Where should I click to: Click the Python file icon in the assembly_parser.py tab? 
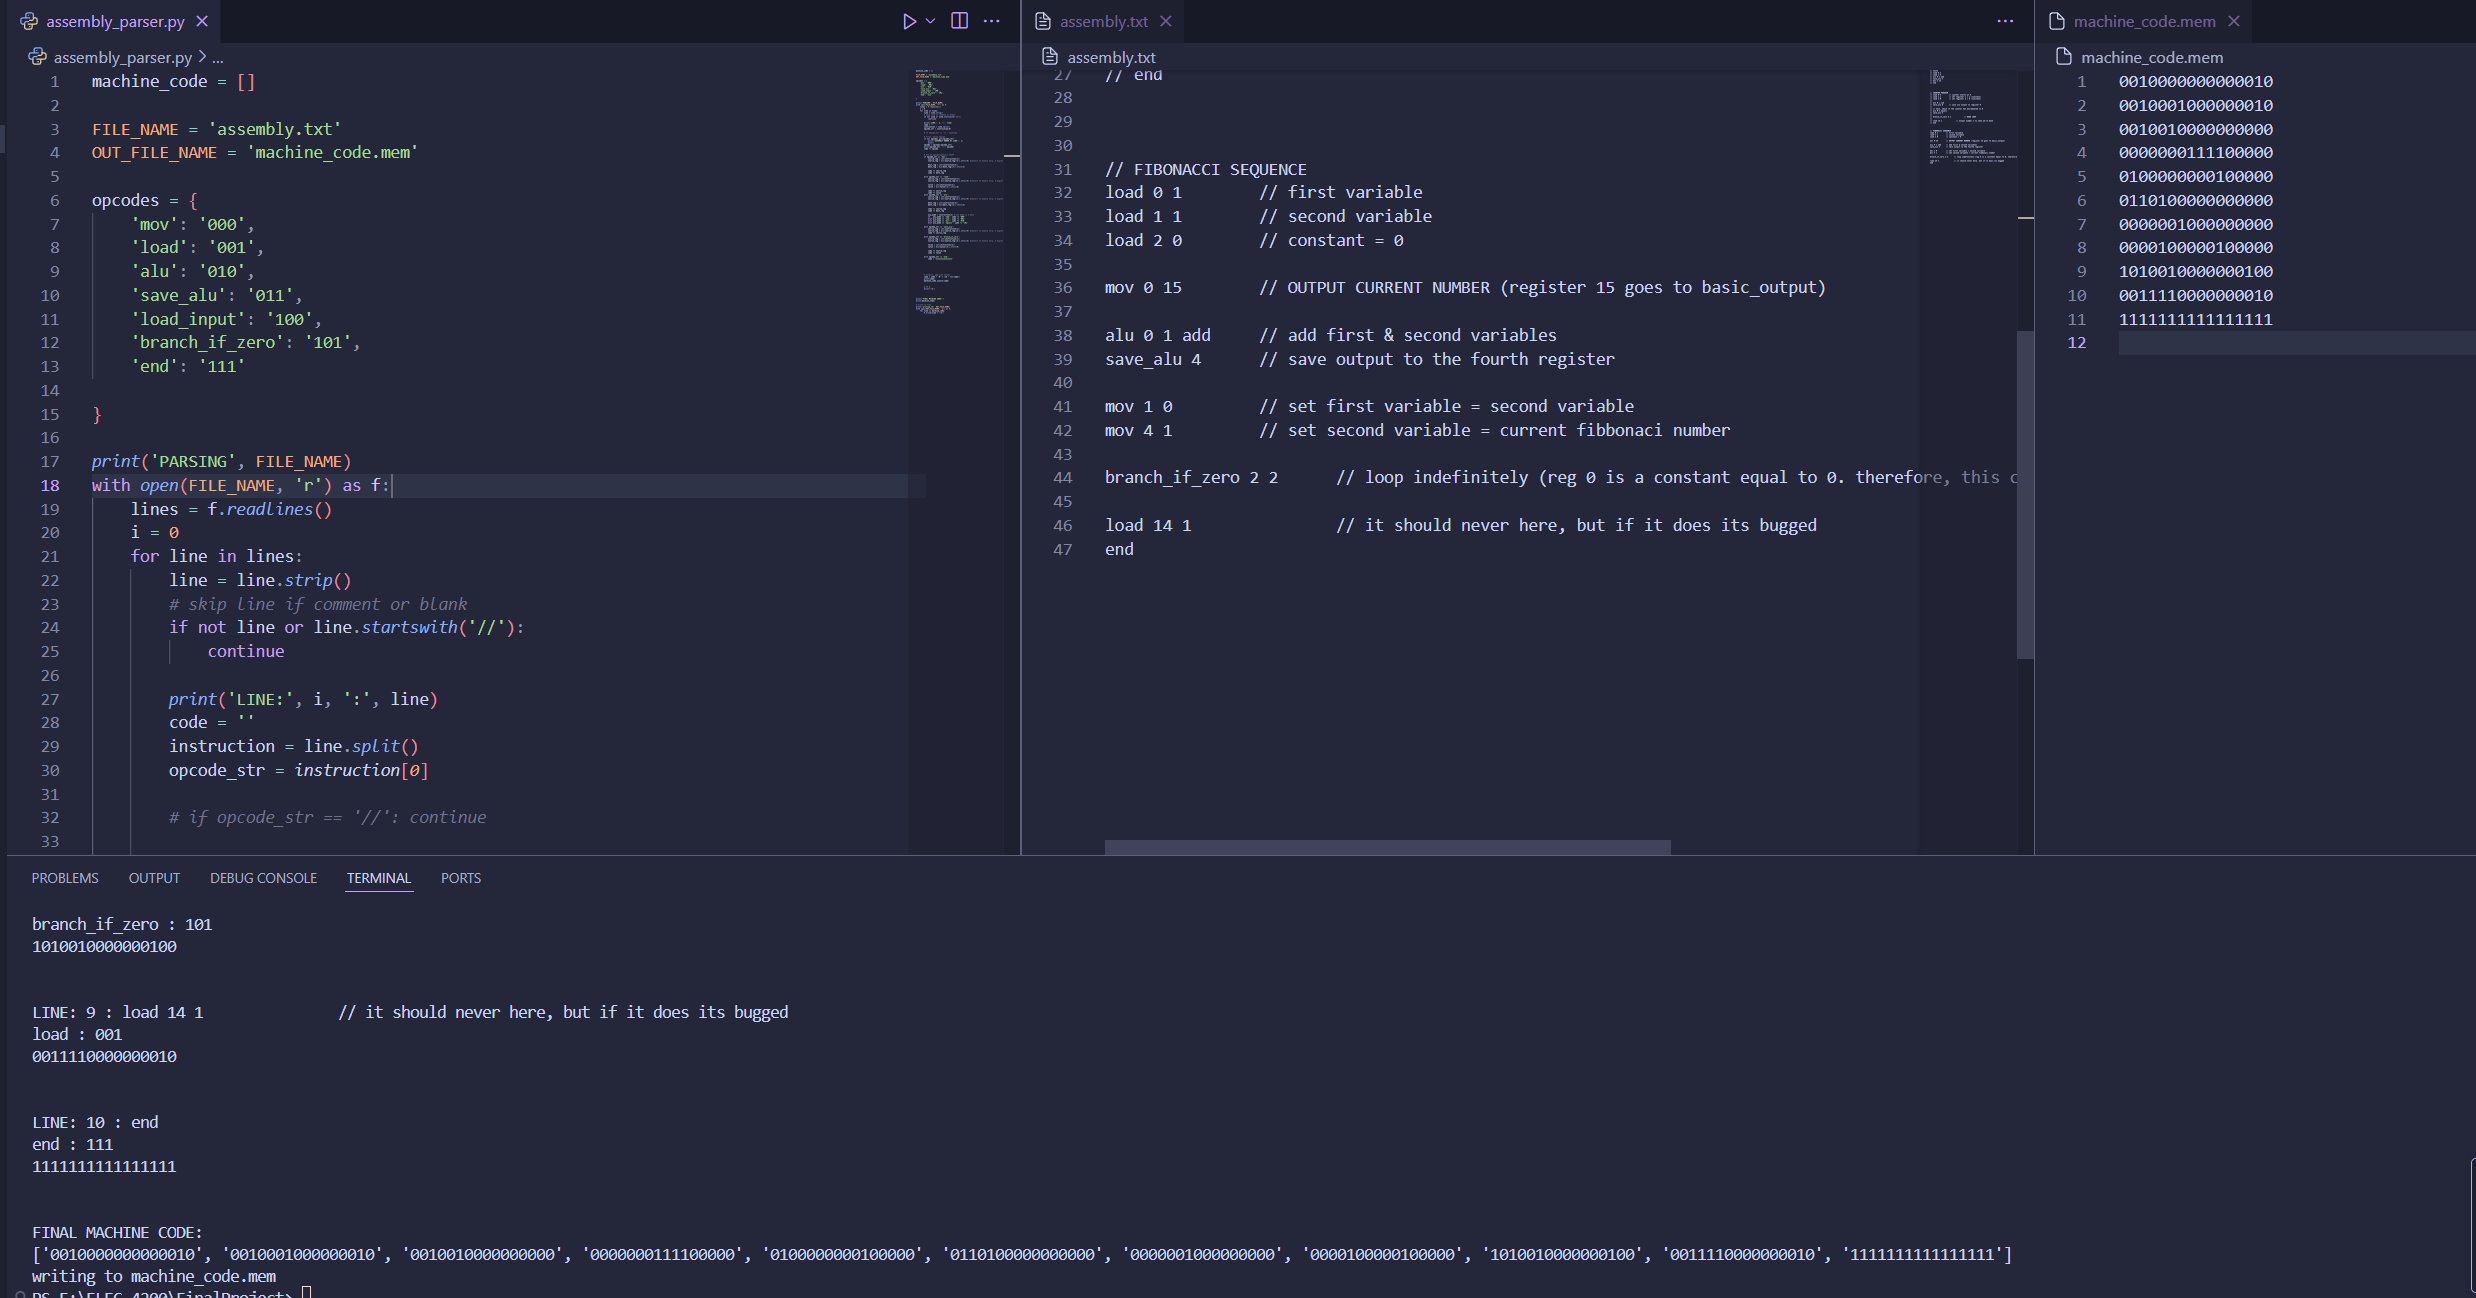click(x=29, y=21)
